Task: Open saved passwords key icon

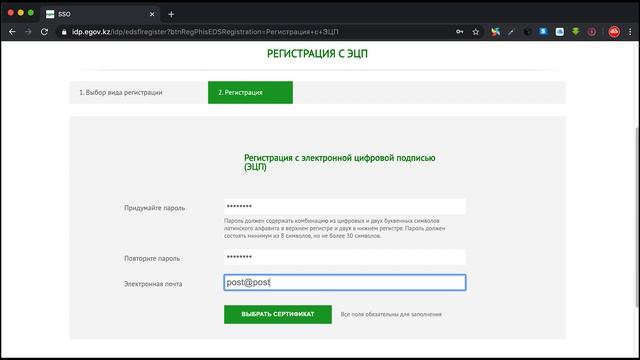Action: pos(460,31)
